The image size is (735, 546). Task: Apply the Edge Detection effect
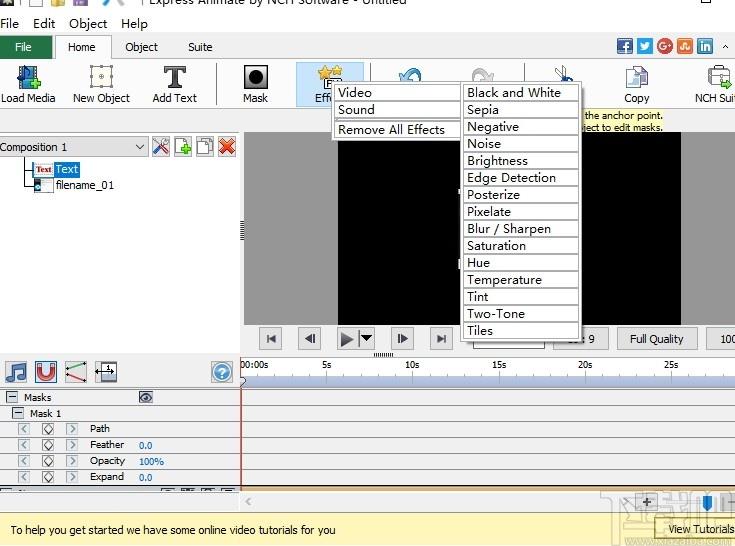(x=520, y=178)
